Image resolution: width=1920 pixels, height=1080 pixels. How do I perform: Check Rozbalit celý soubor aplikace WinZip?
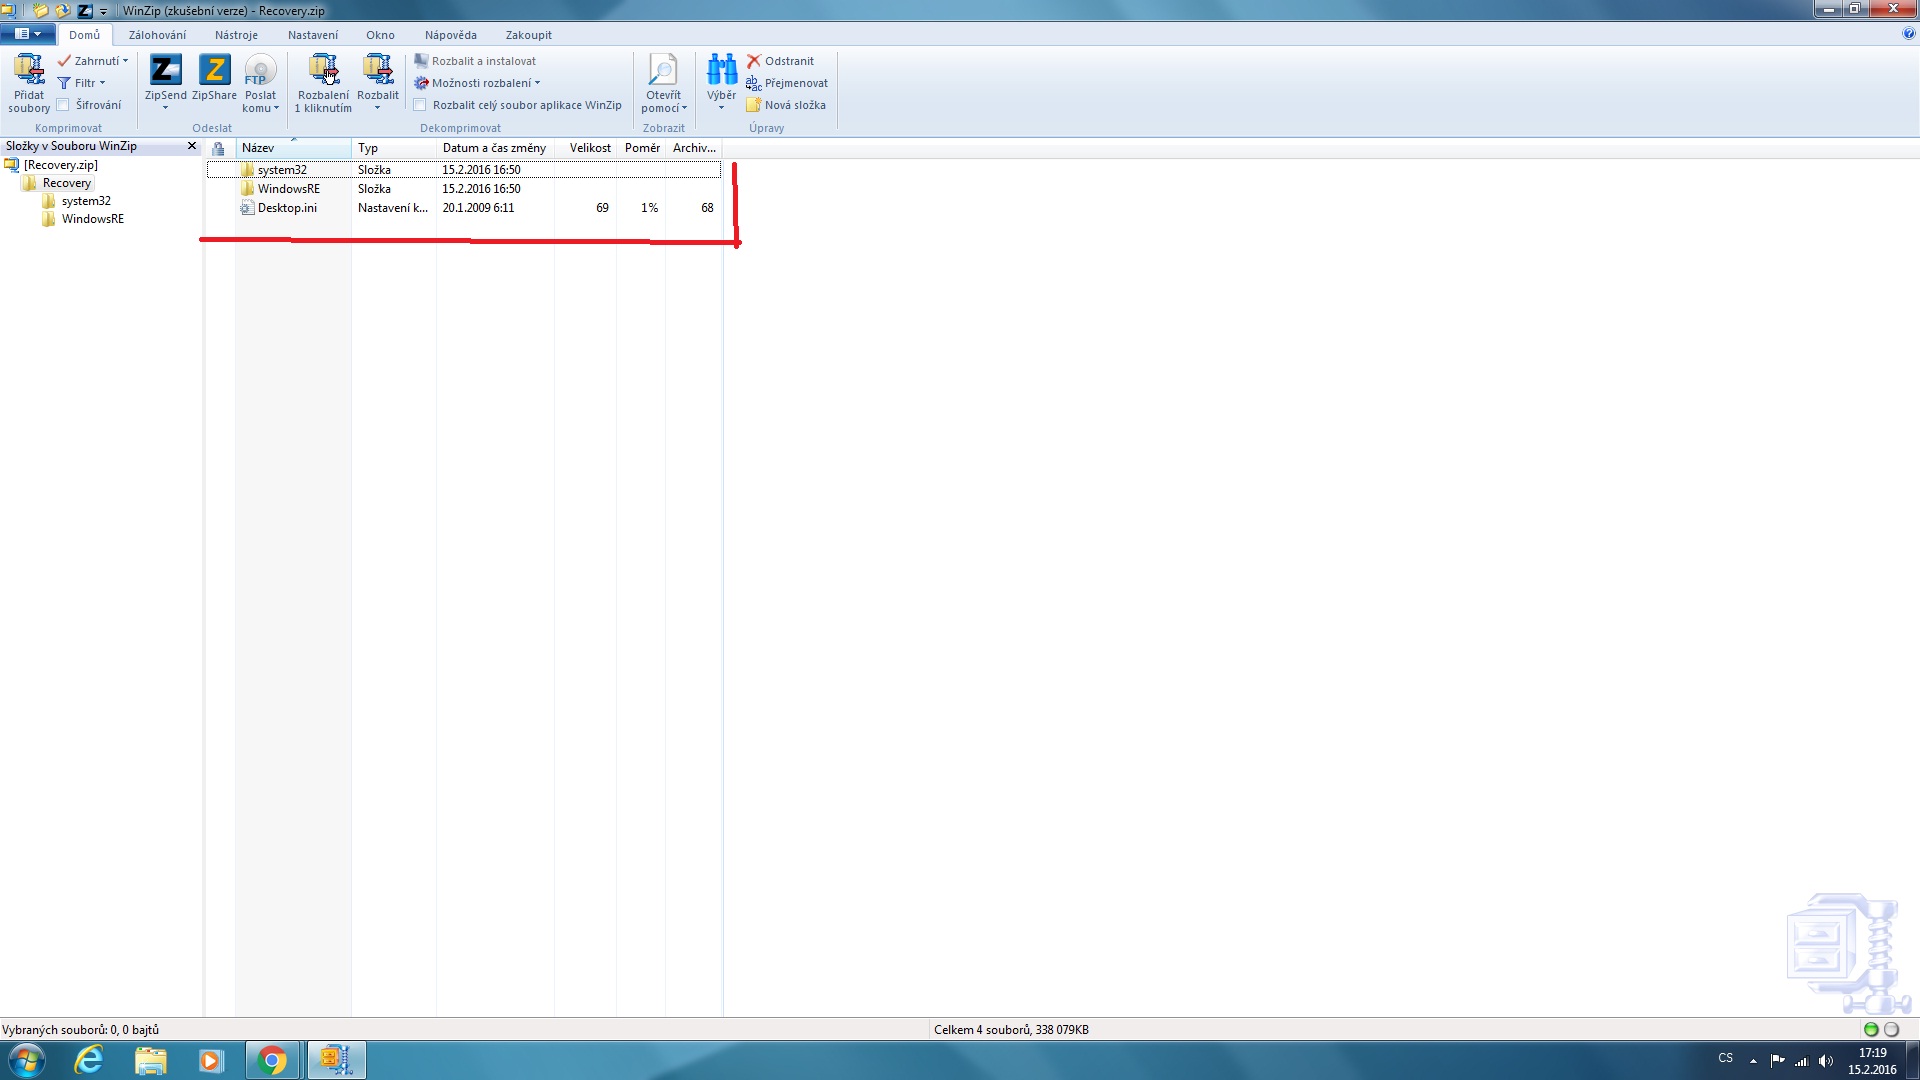point(421,105)
